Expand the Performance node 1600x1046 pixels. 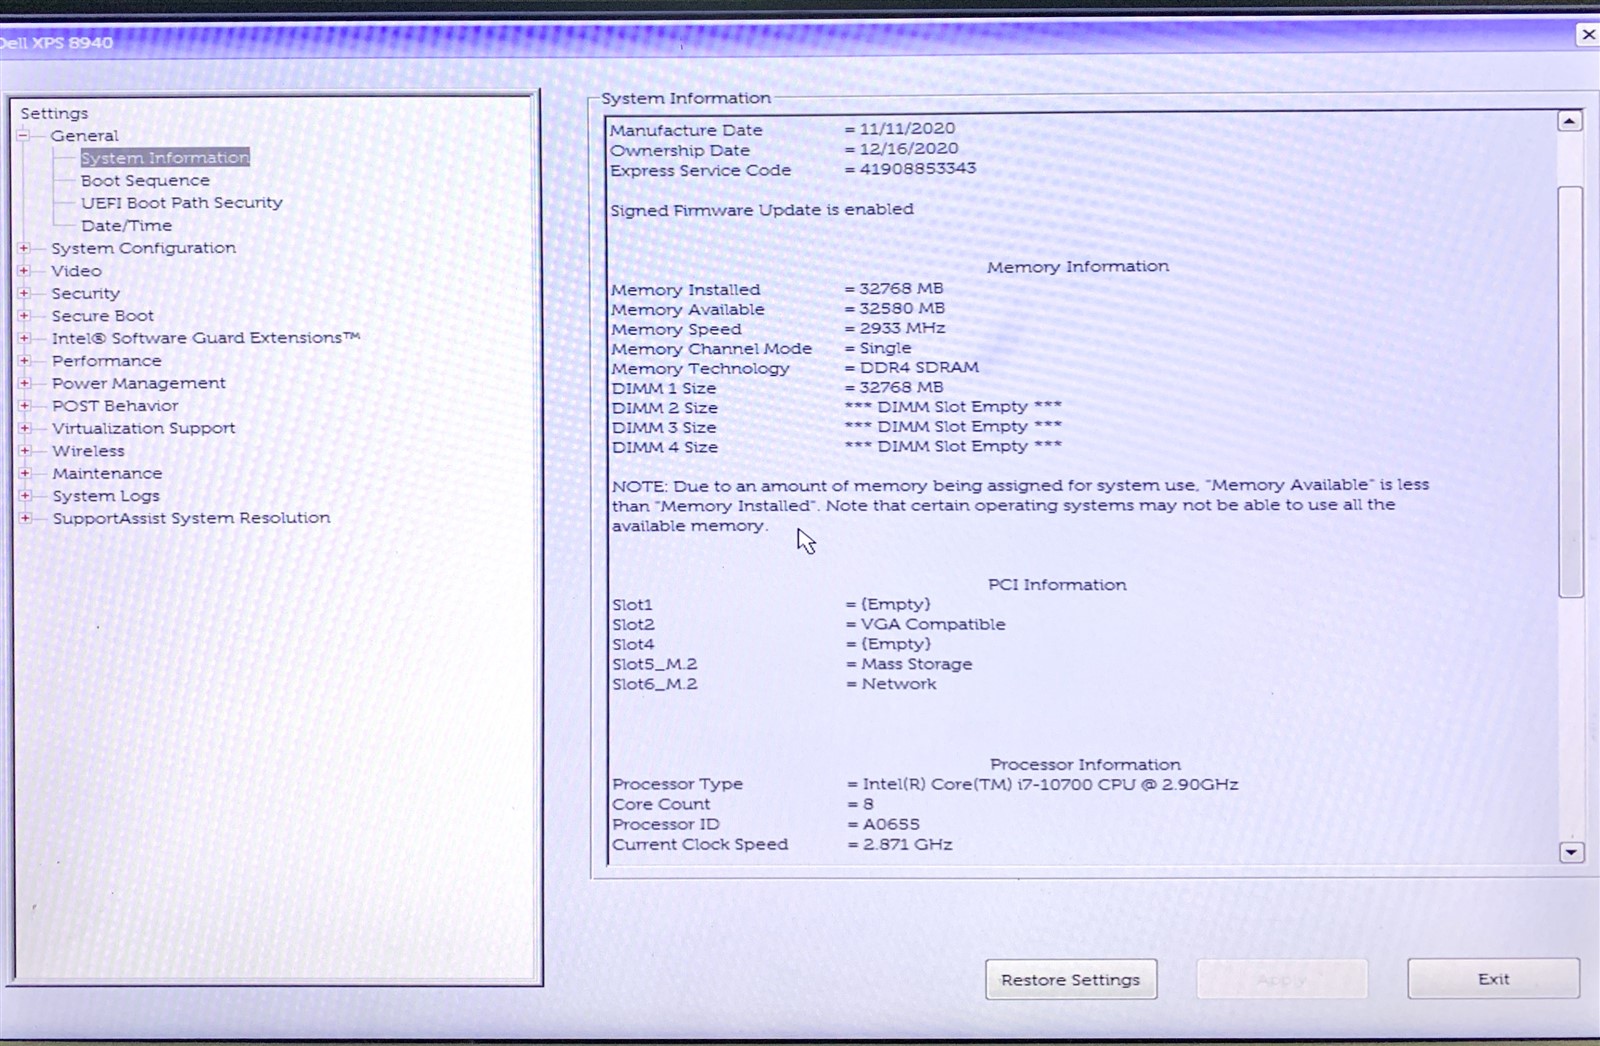click(x=24, y=360)
